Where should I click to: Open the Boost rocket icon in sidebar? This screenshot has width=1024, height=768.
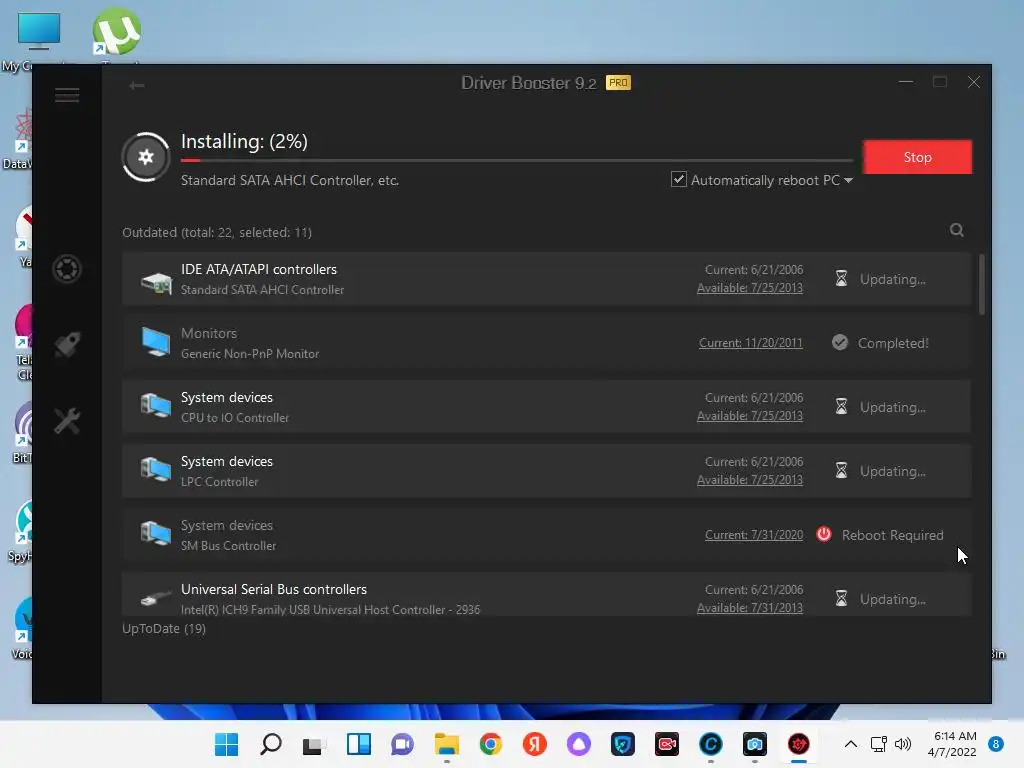click(x=67, y=344)
